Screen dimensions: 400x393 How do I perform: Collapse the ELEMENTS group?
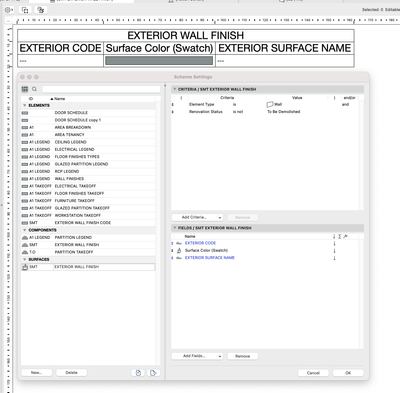pos(24,105)
